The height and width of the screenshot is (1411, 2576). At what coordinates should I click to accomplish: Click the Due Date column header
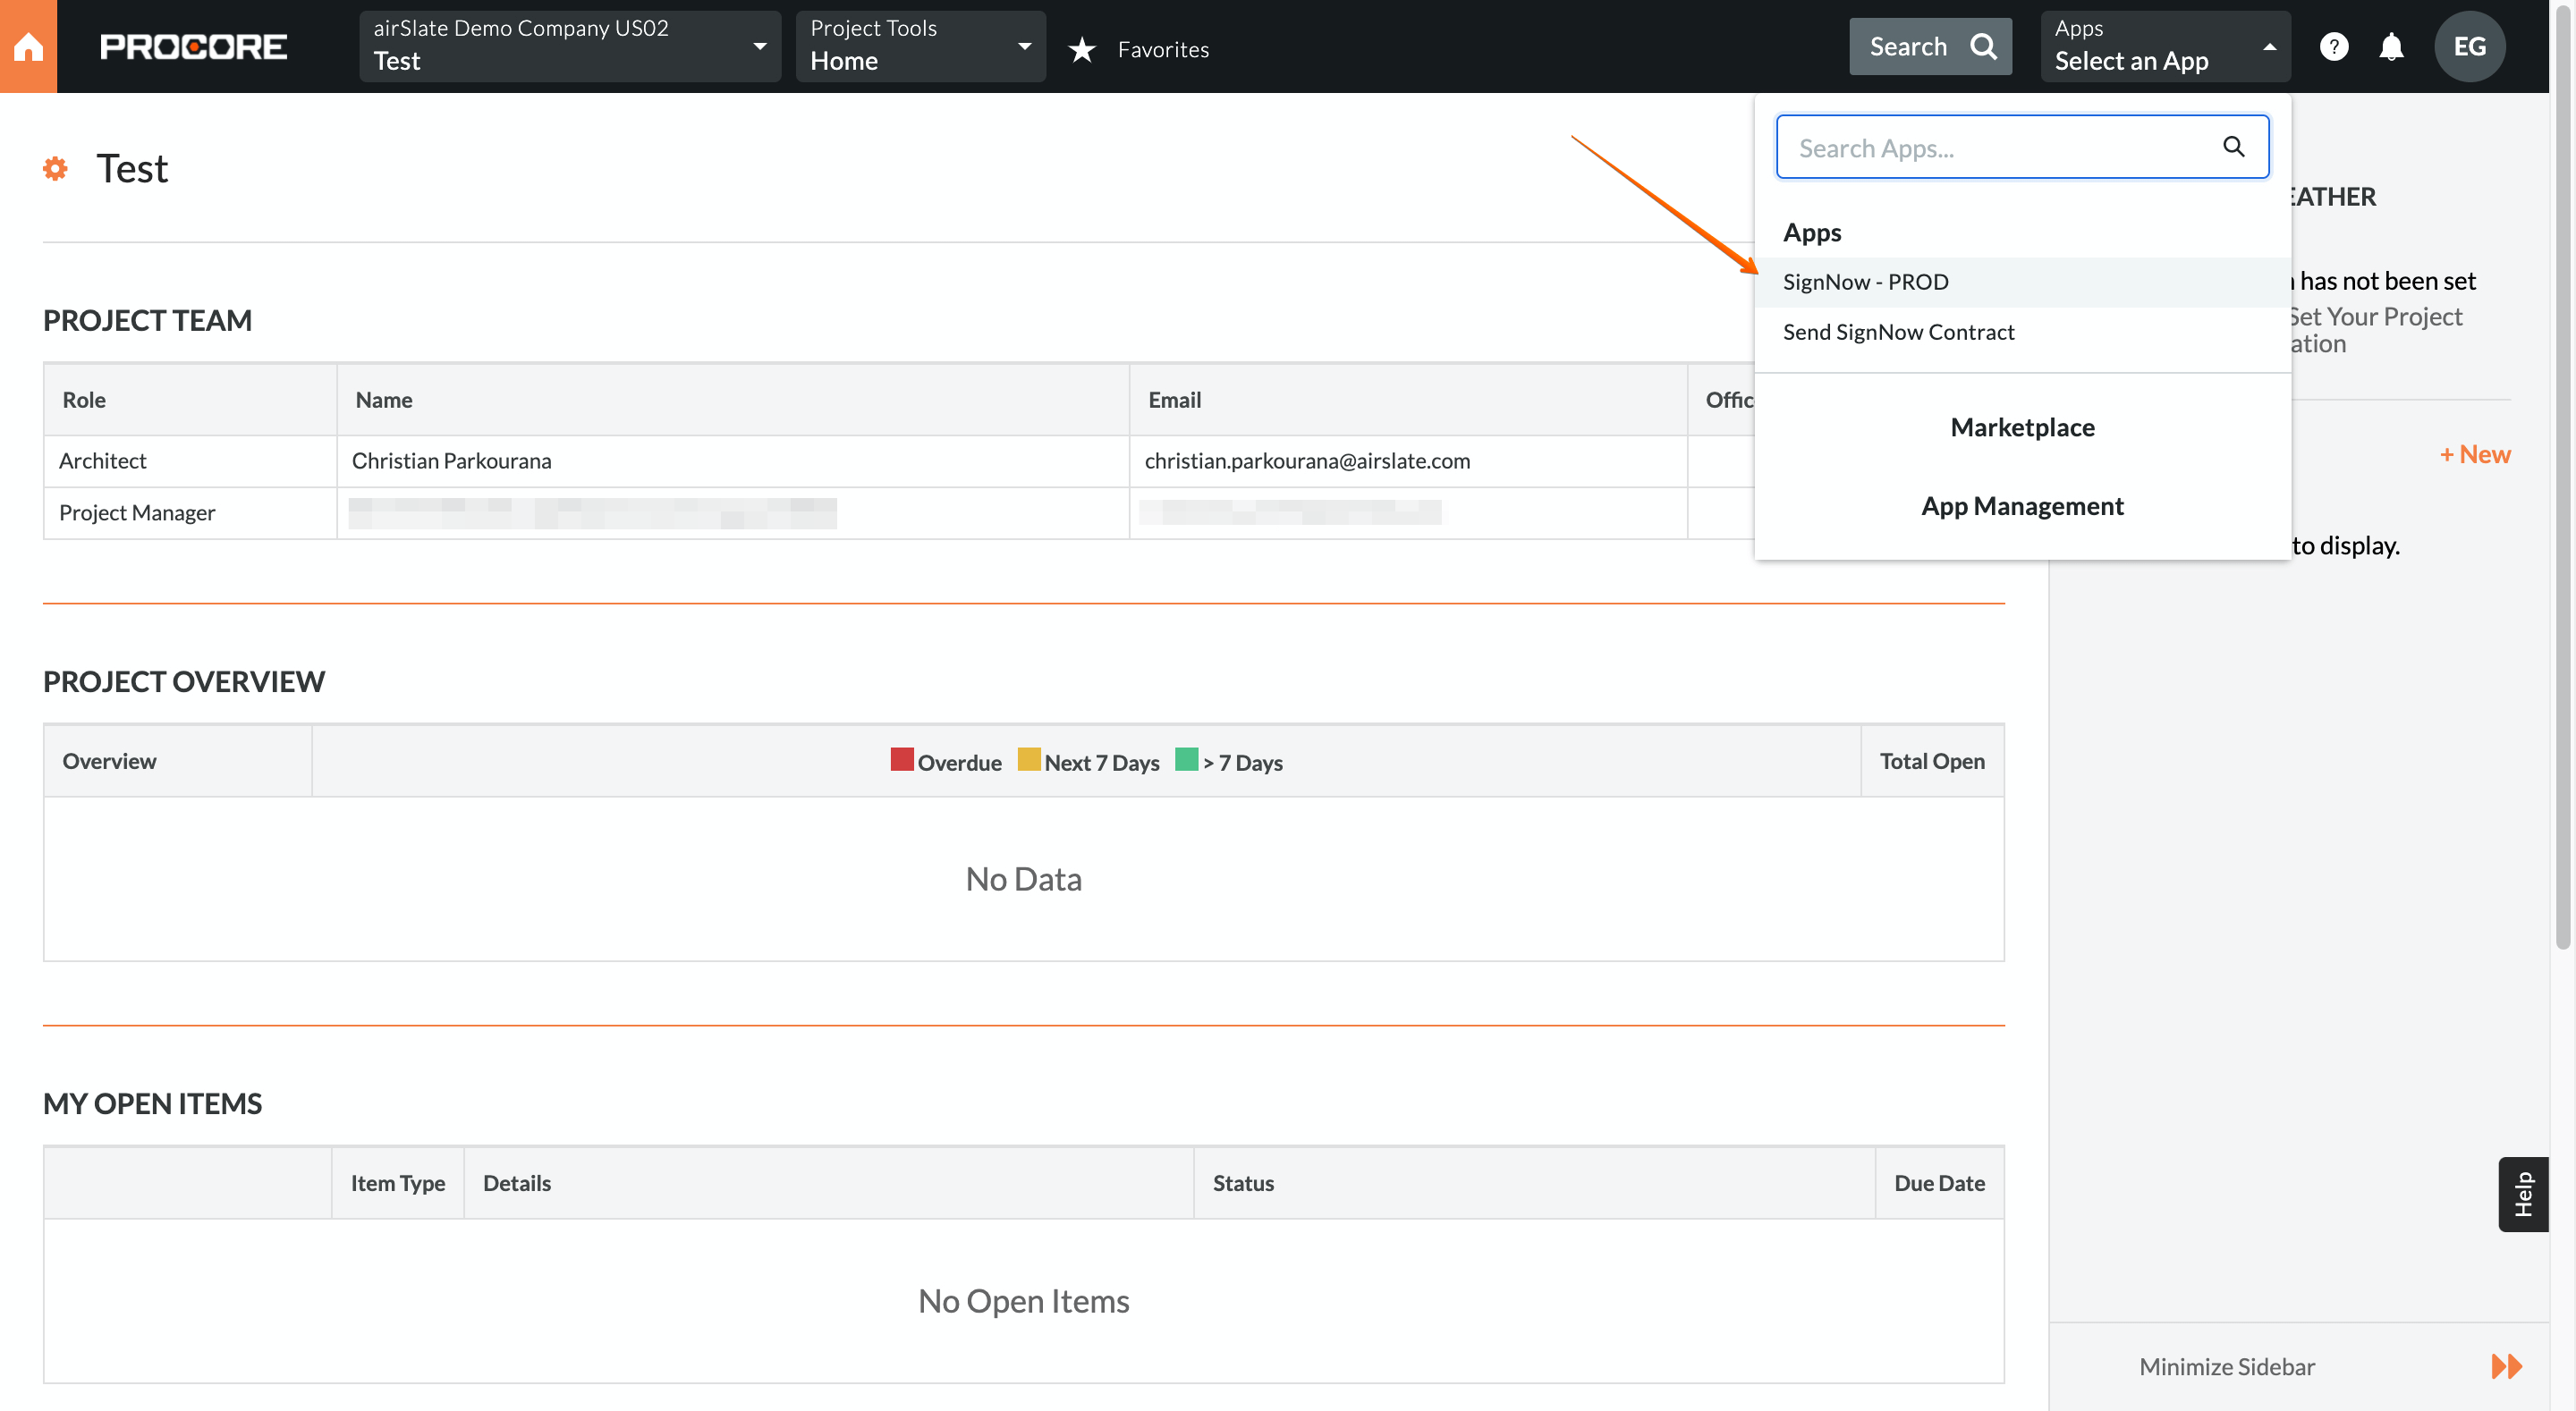tap(1939, 1183)
